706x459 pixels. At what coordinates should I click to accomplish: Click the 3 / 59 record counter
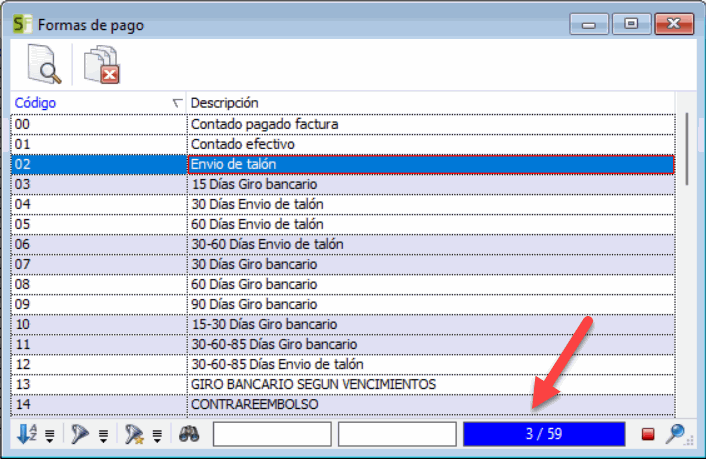(544, 434)
